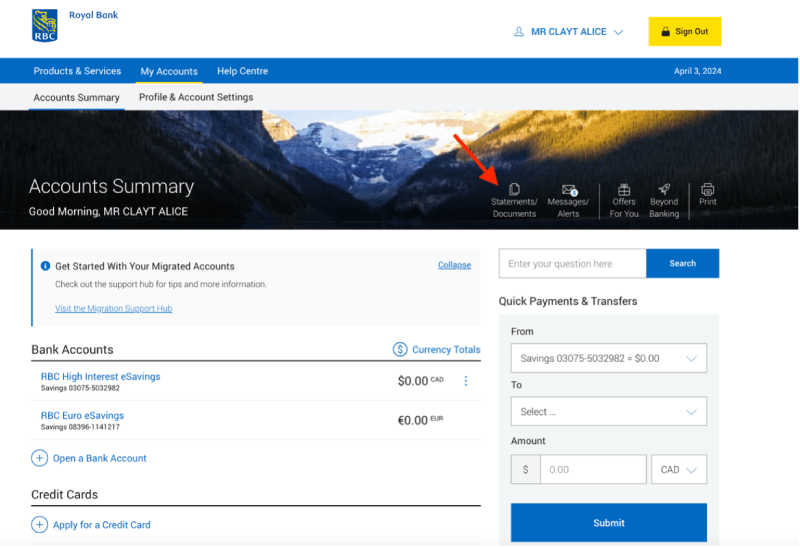The width and height of the screenshot is (800, 548).
Task: Open Messages/Alerts envelope icon
Action: [569, 189]
